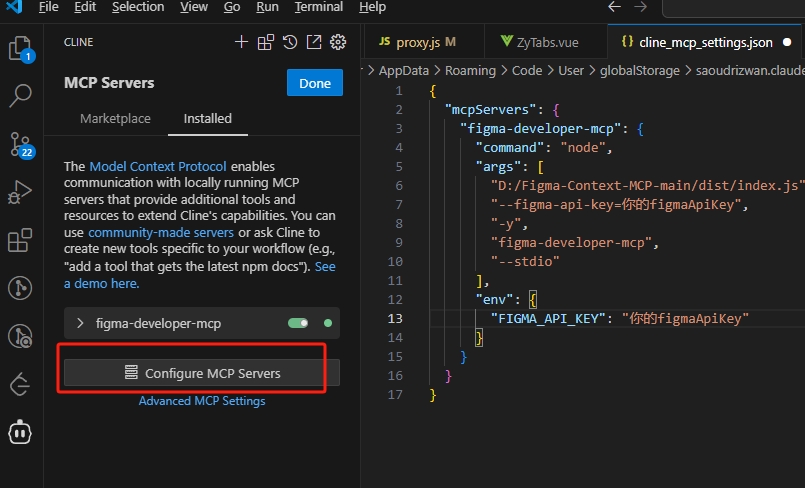Open the Edit menu

(85, 7)
